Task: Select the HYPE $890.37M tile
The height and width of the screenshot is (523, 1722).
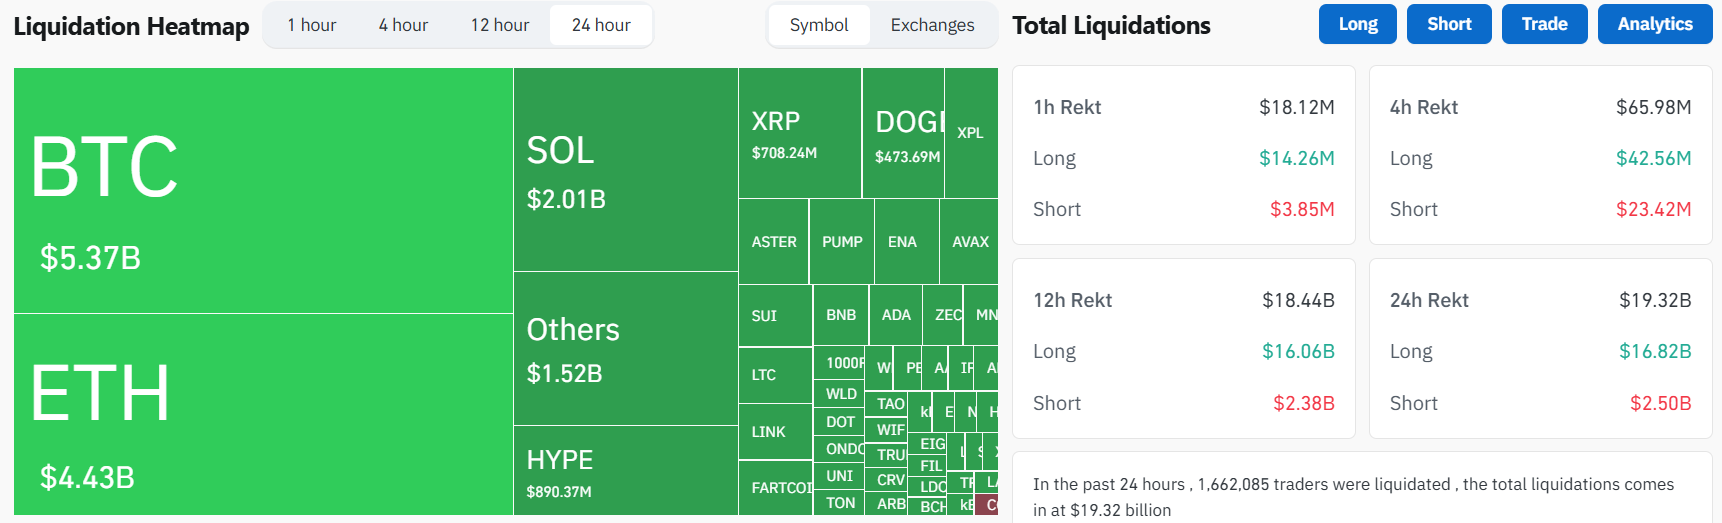Action: (x=625, y=470)
